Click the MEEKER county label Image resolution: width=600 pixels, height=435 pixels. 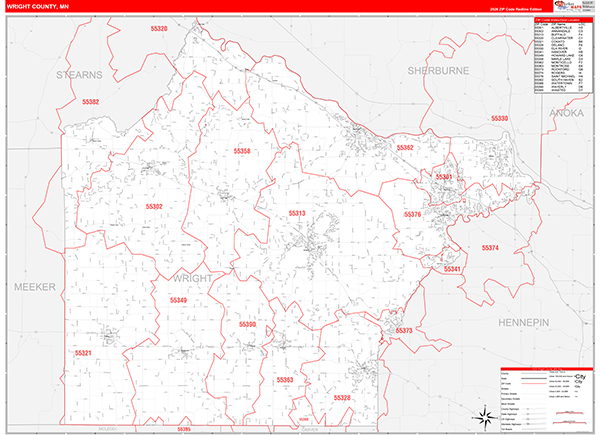[x=35, y=287]
